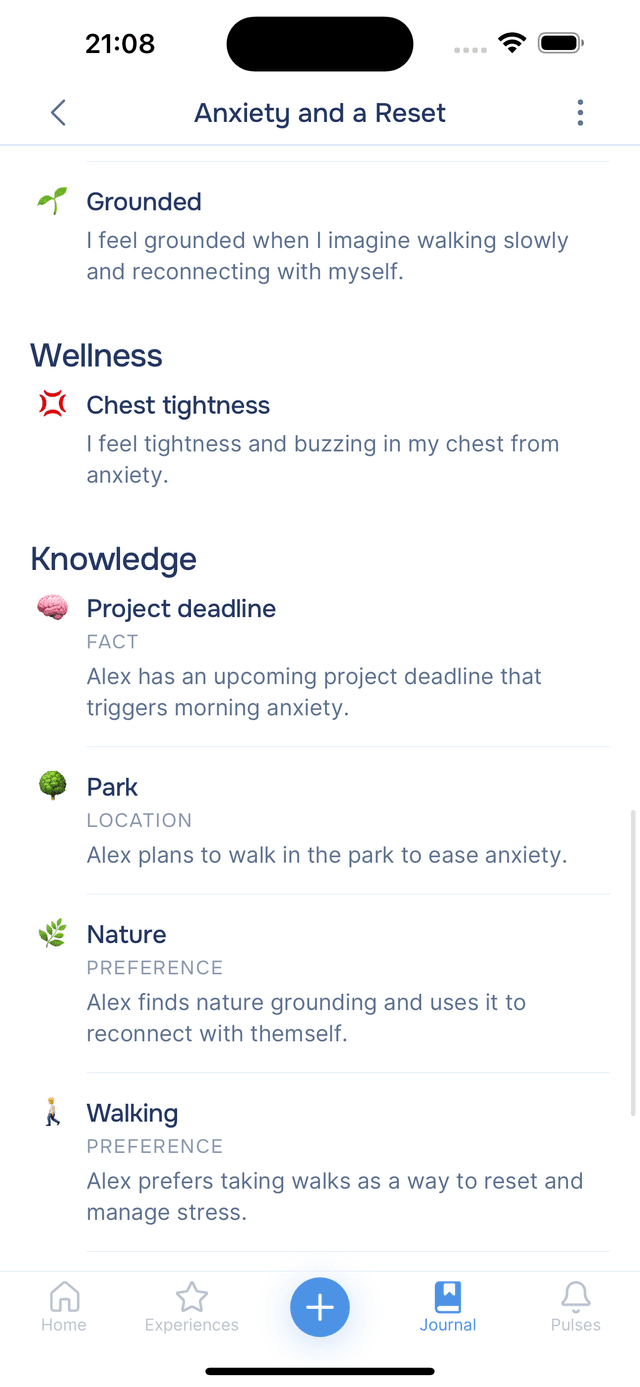Click the herb icon beside Nature
This screenshot has width=640, height=1387.
[x=51, y=933]
